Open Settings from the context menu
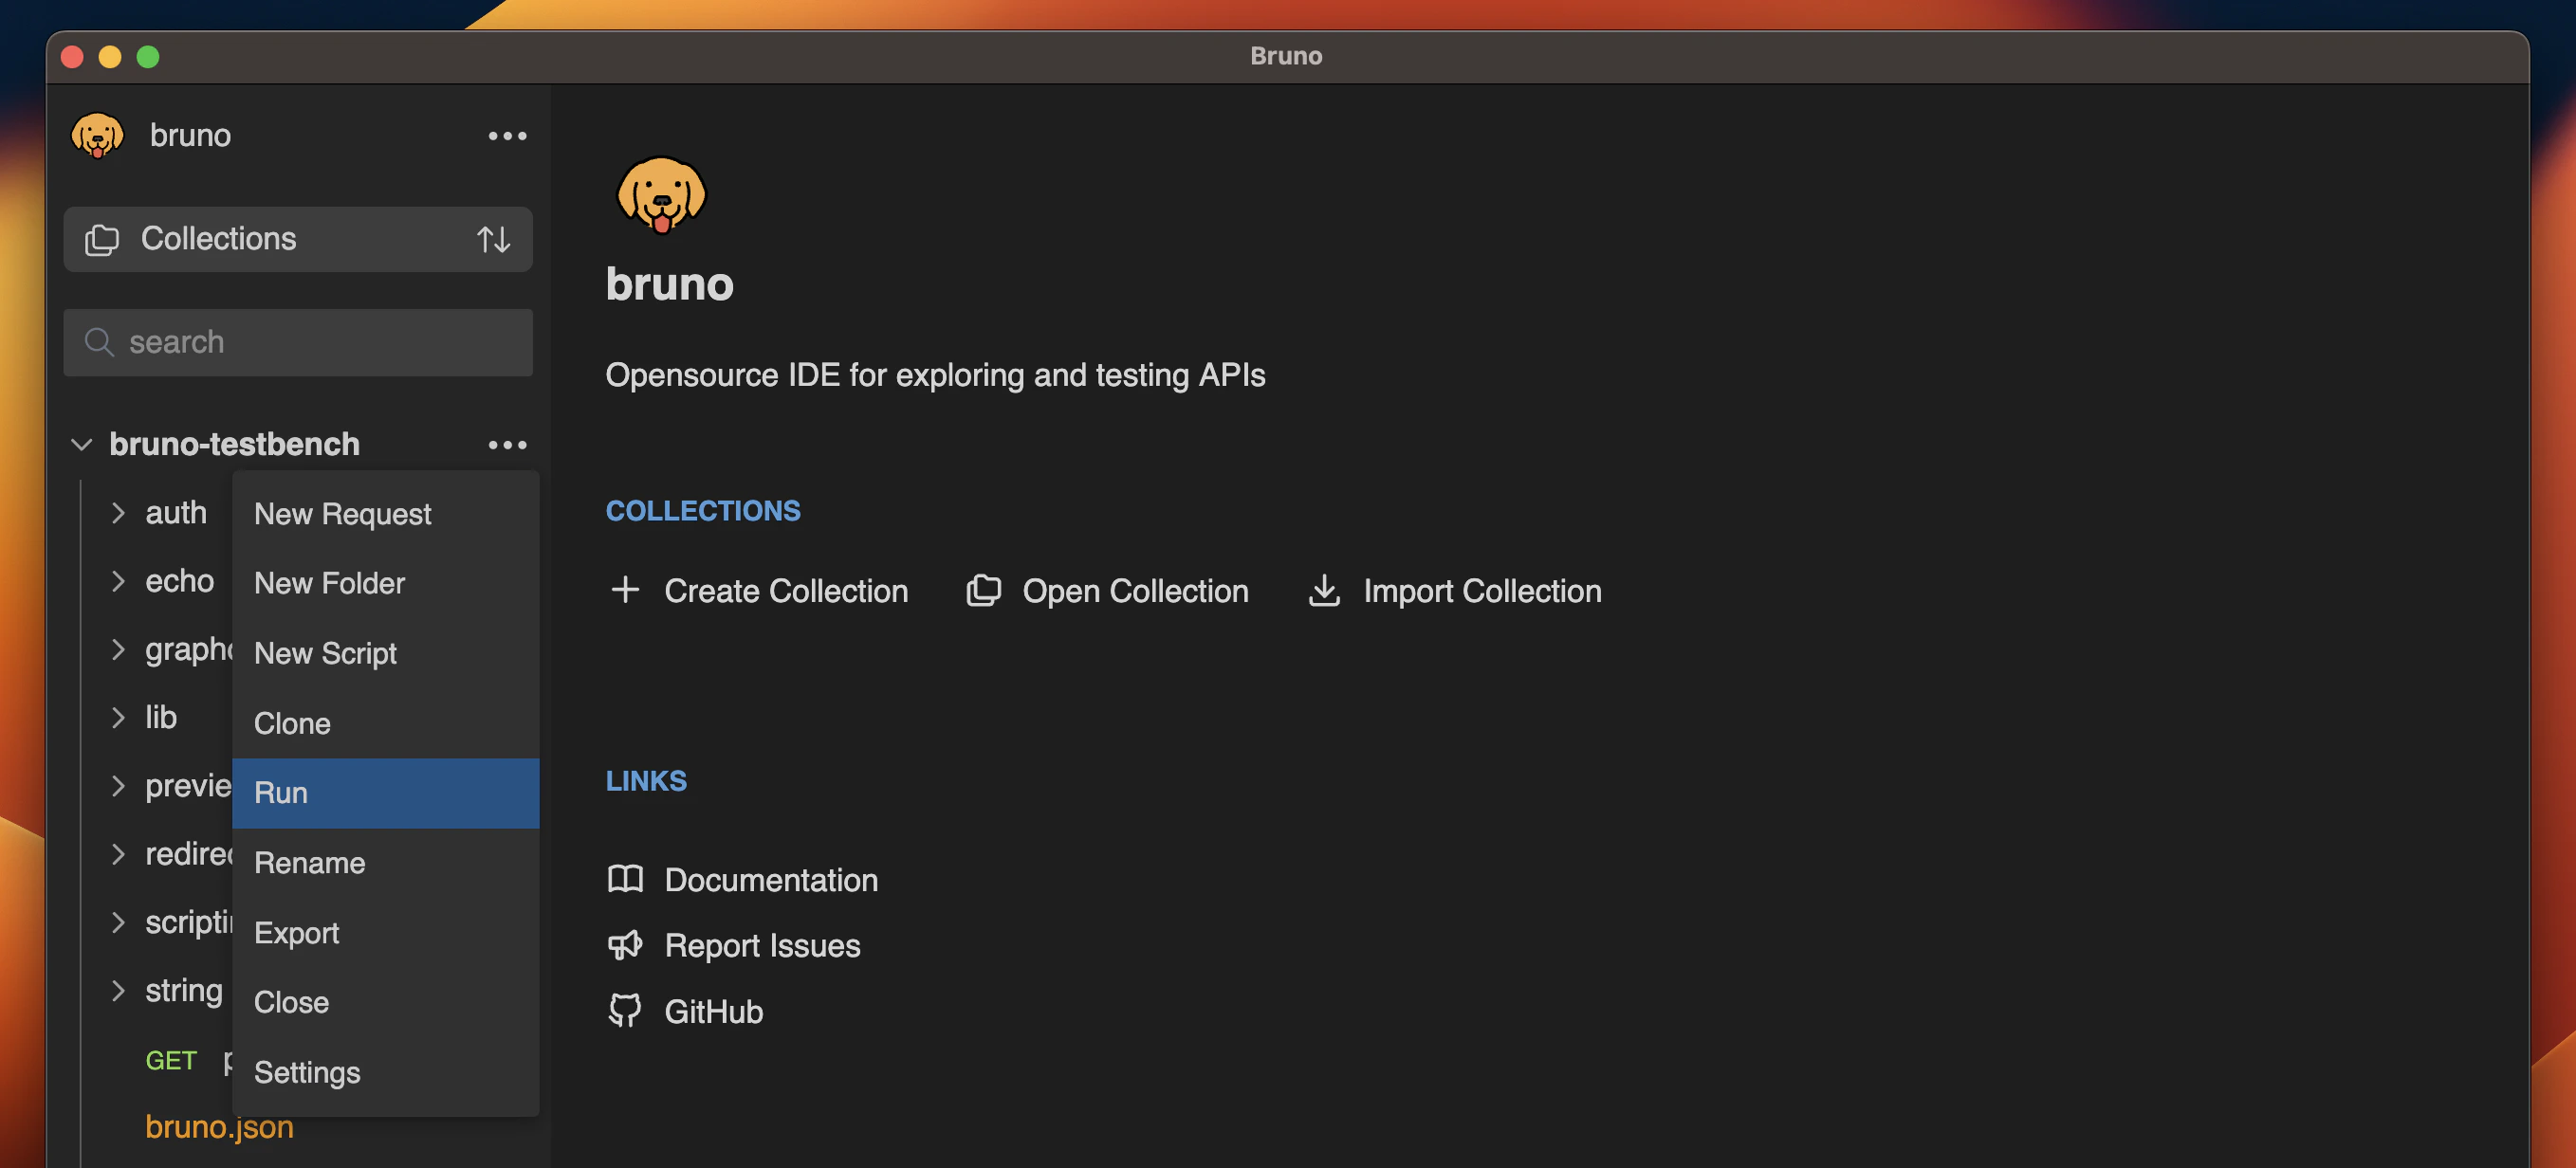The width and height of the screenshot is (2576, 1168). coord(307,1072)
